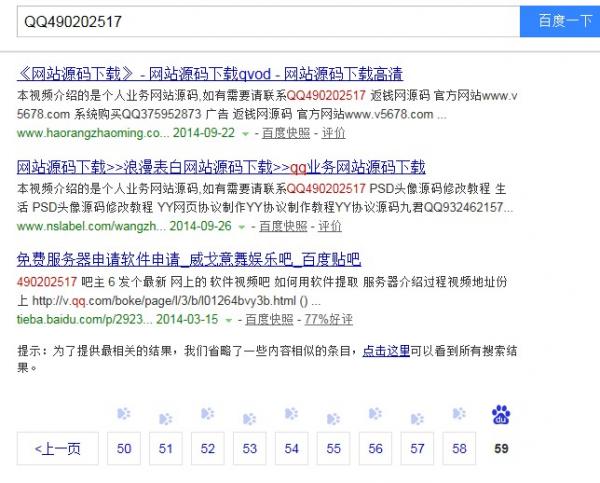
Task: Click the paw icon above page 57
Action: (417, 419)
